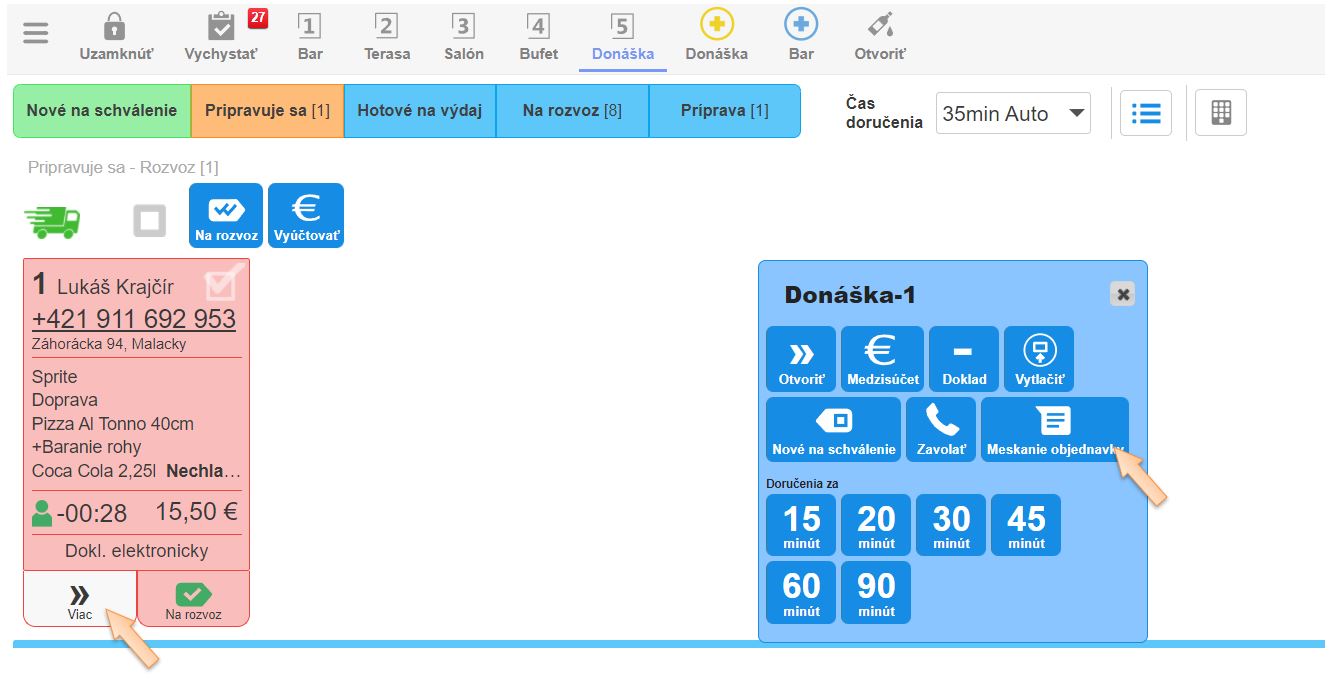This screenshot has width=1337, height=690.
Task: Open the 35min Auto delivery time dropdown
Action: pyautogui.click(x=1013, y=114)
